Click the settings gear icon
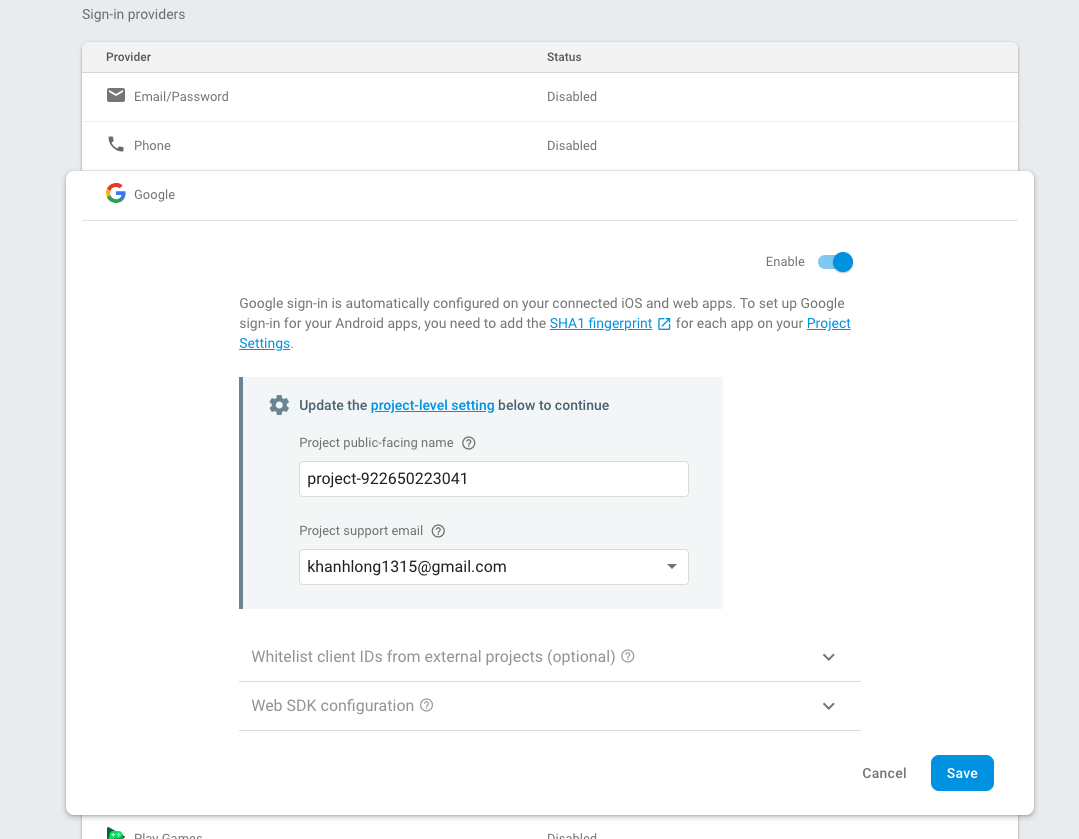 pos(279,405)
